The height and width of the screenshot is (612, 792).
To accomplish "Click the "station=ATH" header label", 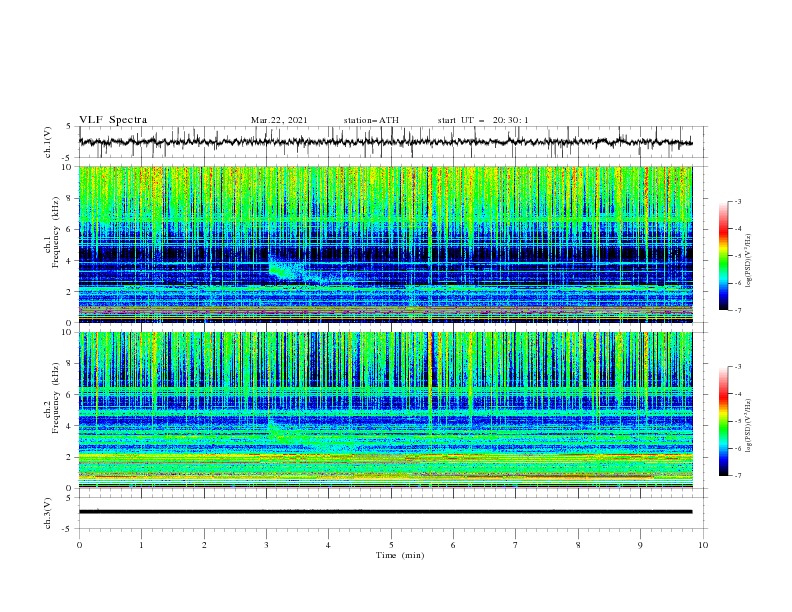I will point(371,120).
